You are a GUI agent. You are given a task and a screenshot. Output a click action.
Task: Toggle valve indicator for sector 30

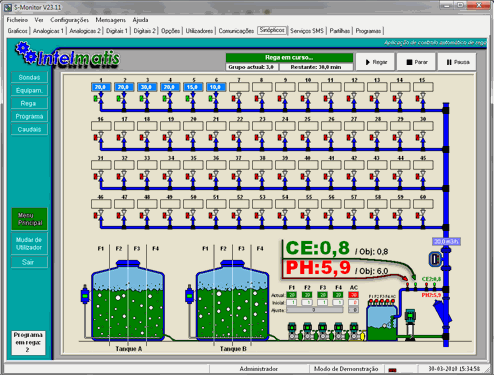(417, 137)
